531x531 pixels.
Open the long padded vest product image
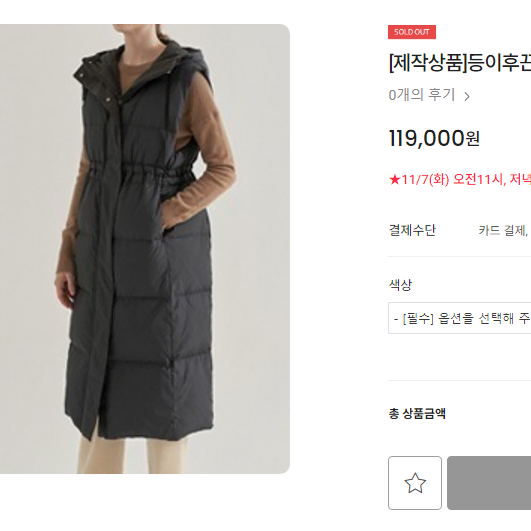pyautogui.click(x=145, y=249)
